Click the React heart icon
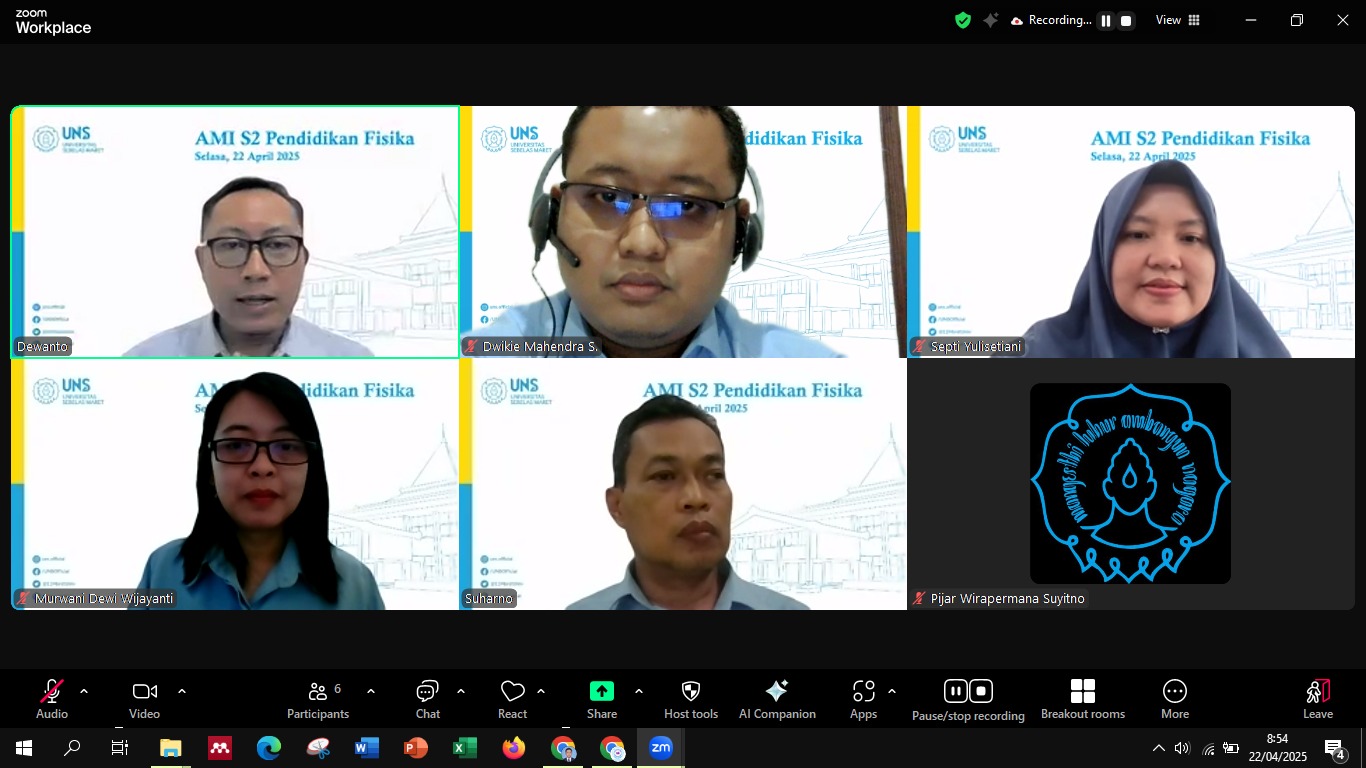Screen dimensions: 1366x768 [x=512, y=698]
